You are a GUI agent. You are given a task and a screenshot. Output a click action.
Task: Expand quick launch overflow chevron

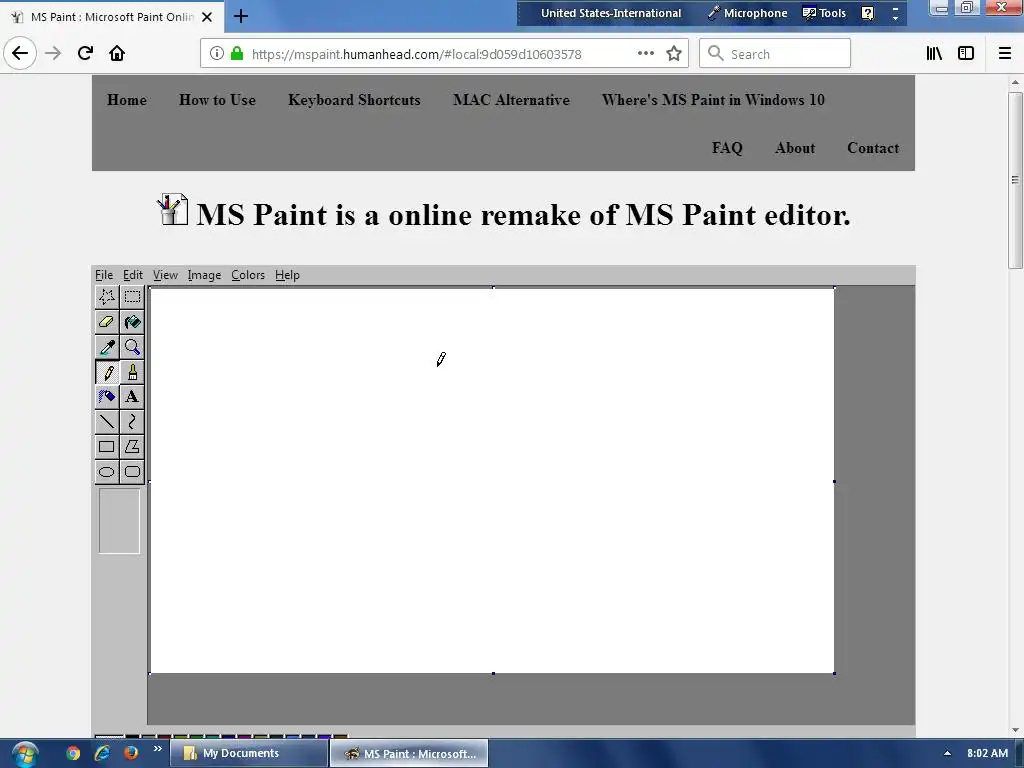pyautogui.click(x=157, y=749)
